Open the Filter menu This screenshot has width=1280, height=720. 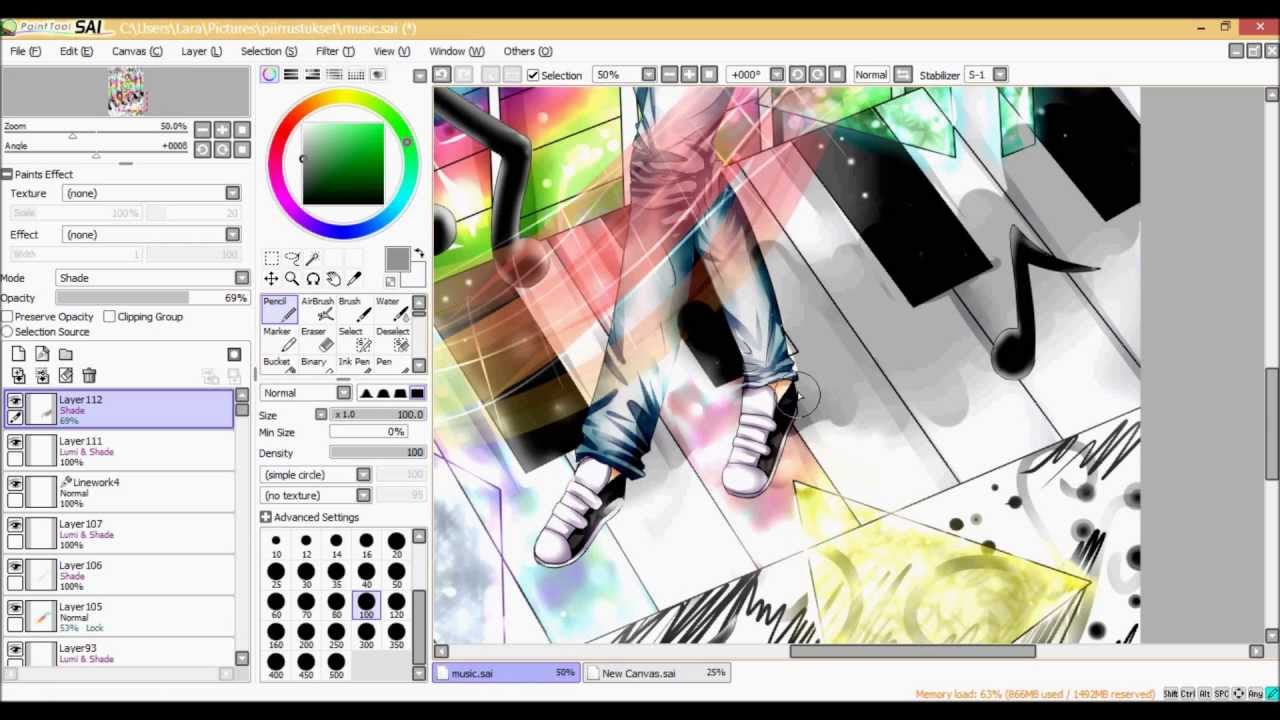pos(335,51)
